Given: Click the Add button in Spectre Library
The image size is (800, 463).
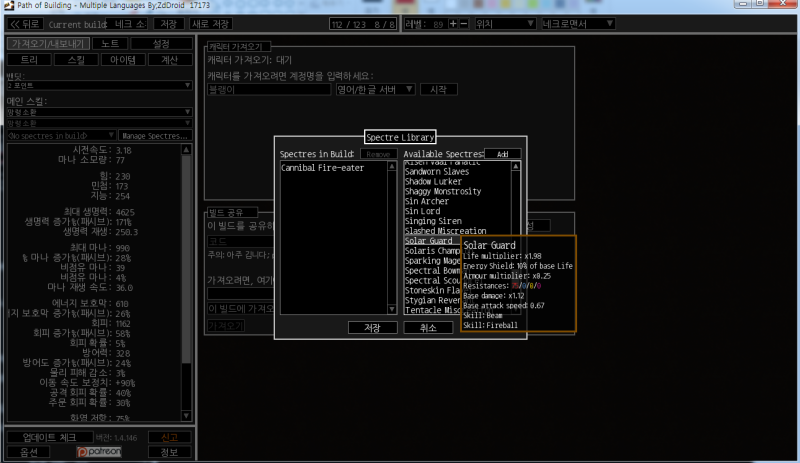Looking at the screenshot, I should click(x=503, y=154).
